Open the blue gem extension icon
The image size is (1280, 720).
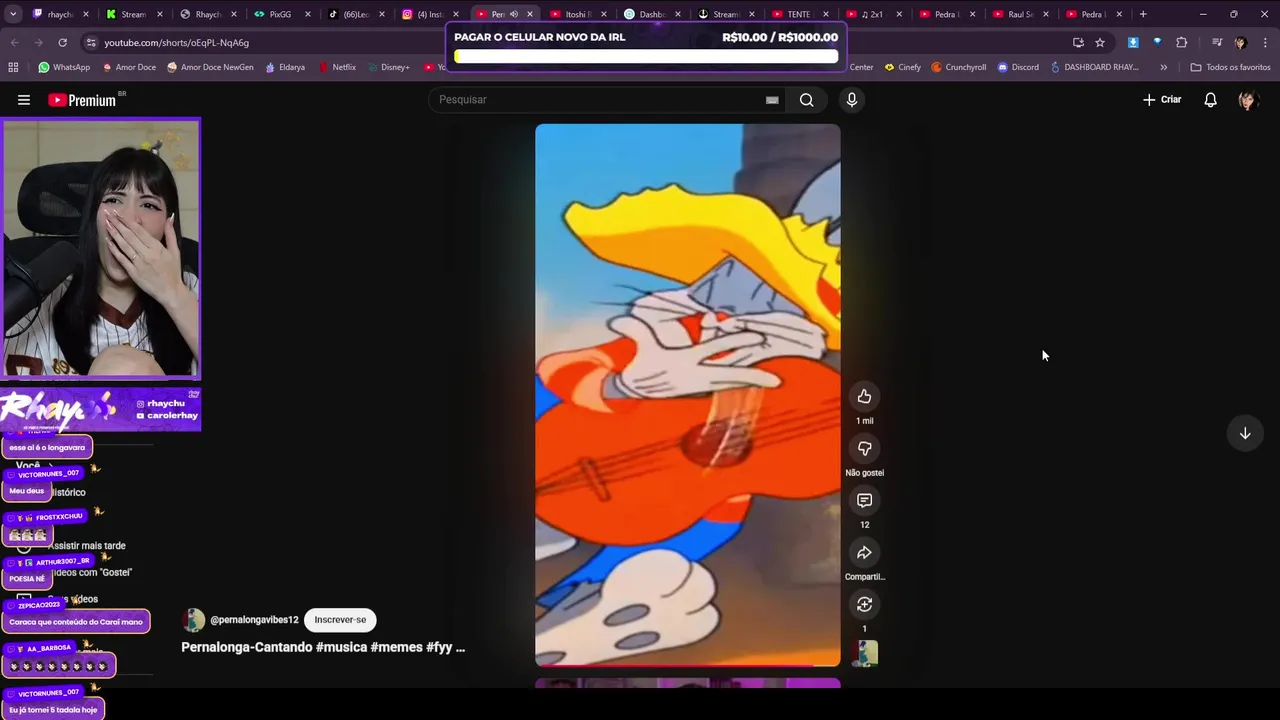pos(1157,43)
